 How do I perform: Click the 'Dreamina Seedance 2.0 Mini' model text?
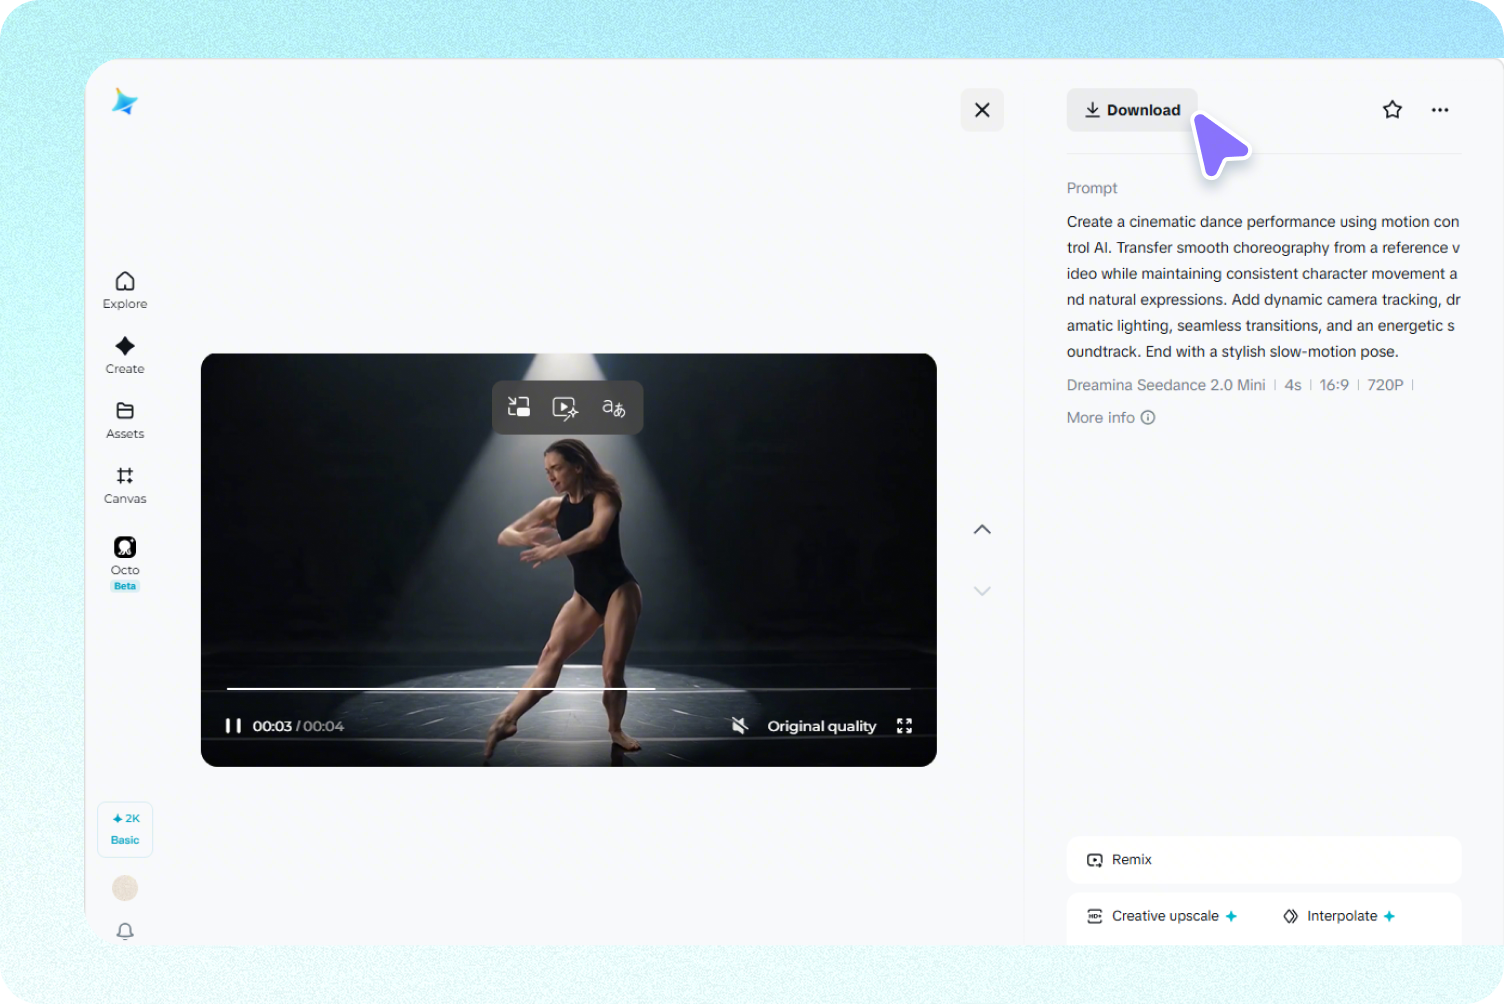tap(1166, 385)
